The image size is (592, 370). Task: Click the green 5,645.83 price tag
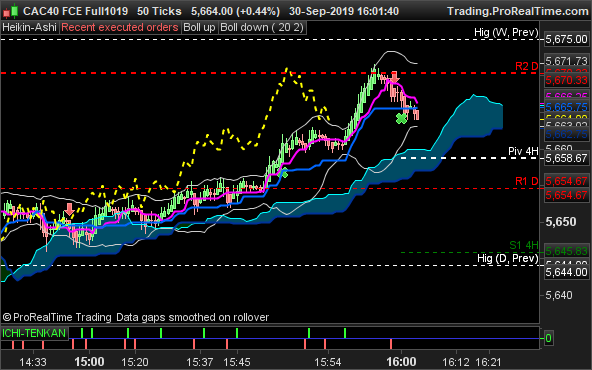tap(566, 251)
